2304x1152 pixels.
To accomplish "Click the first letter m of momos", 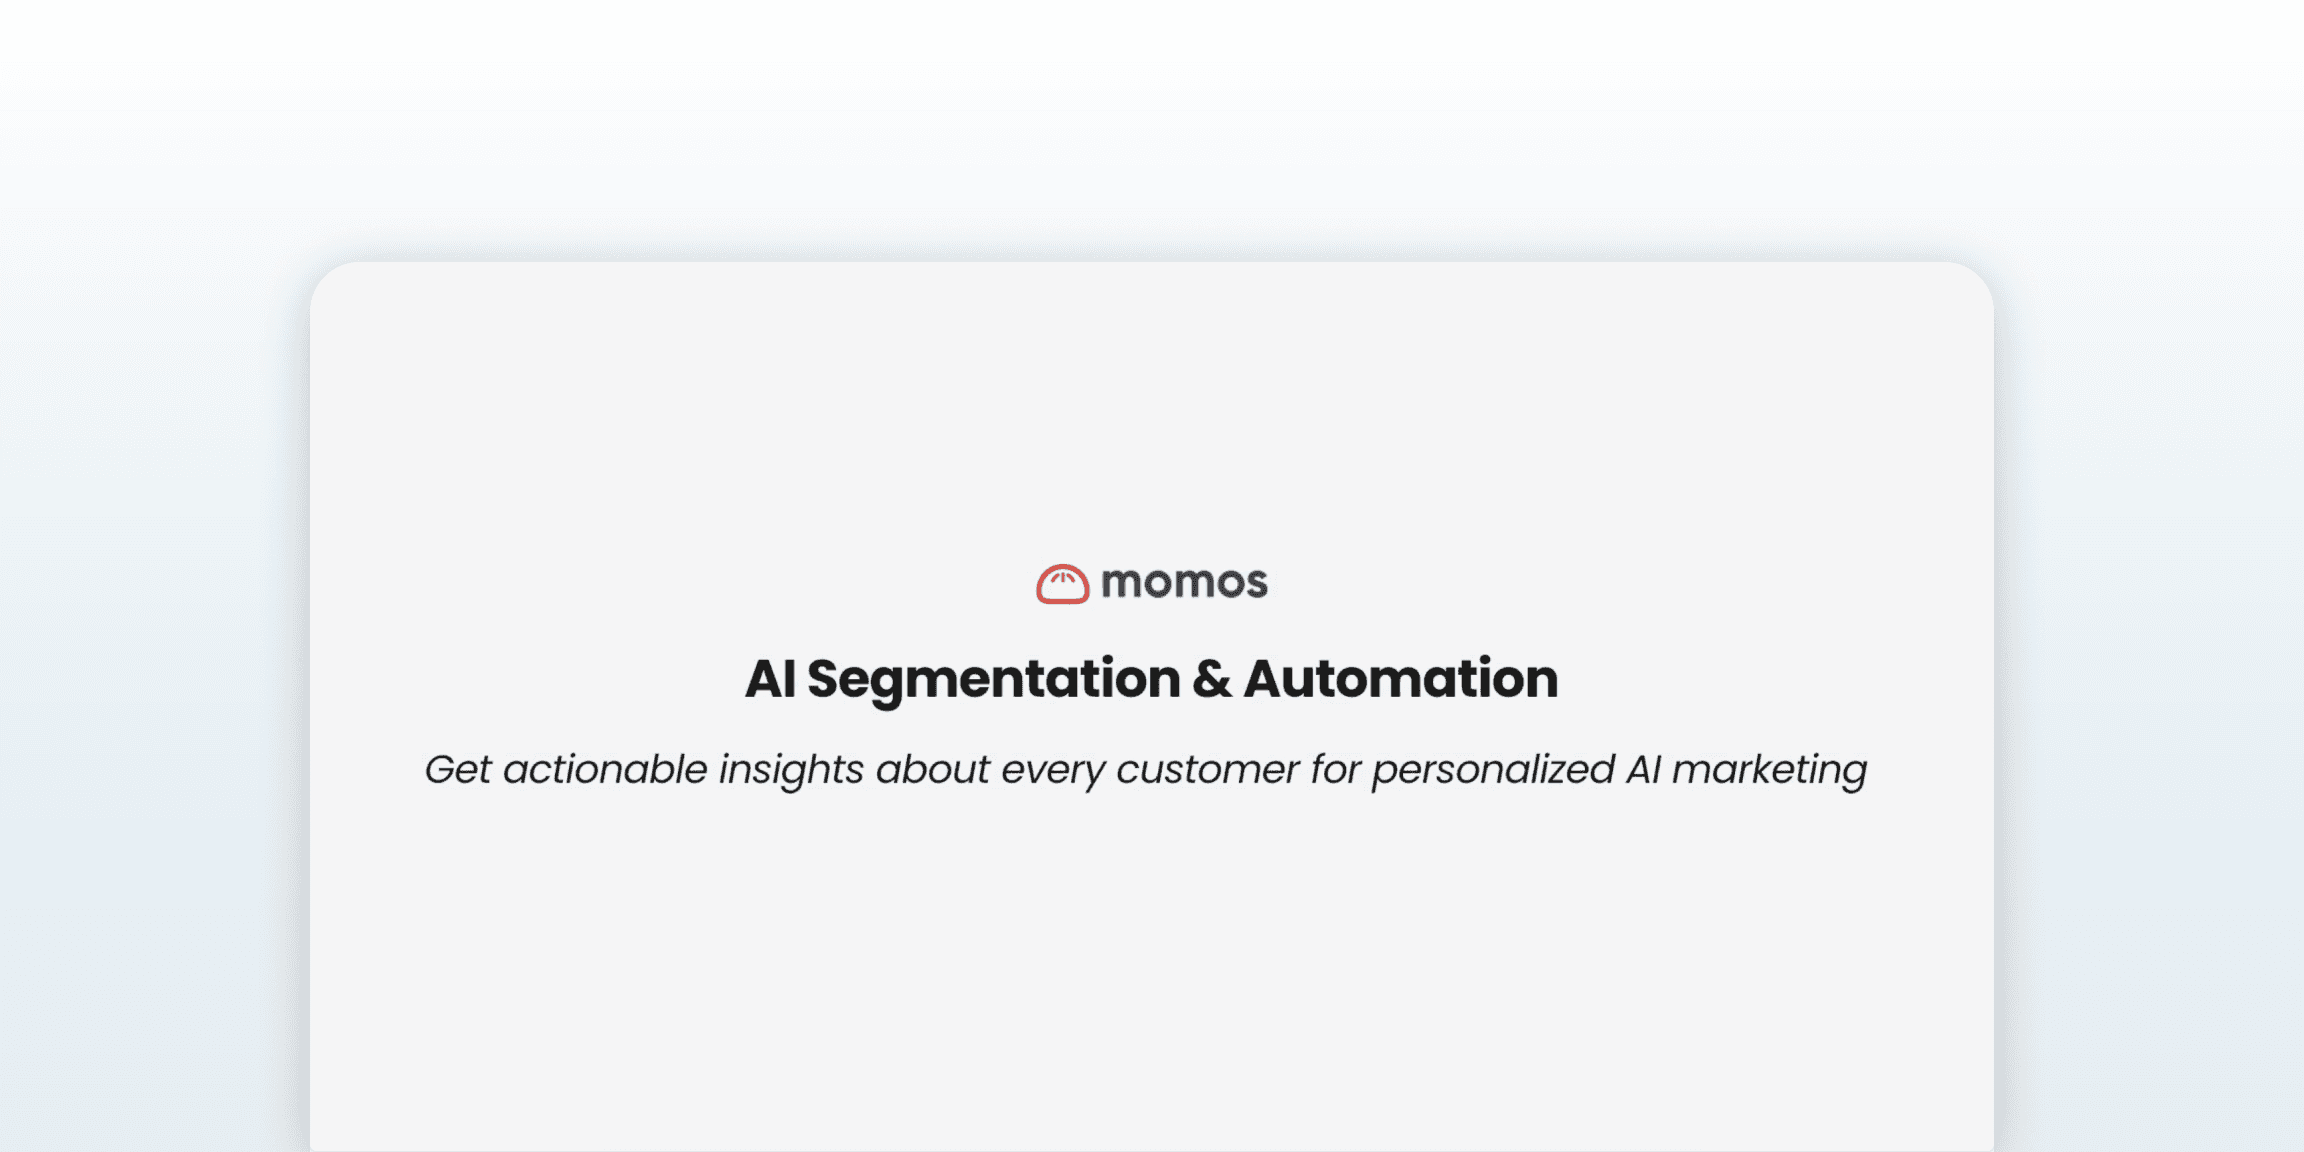I will (x=1122, y=584).
